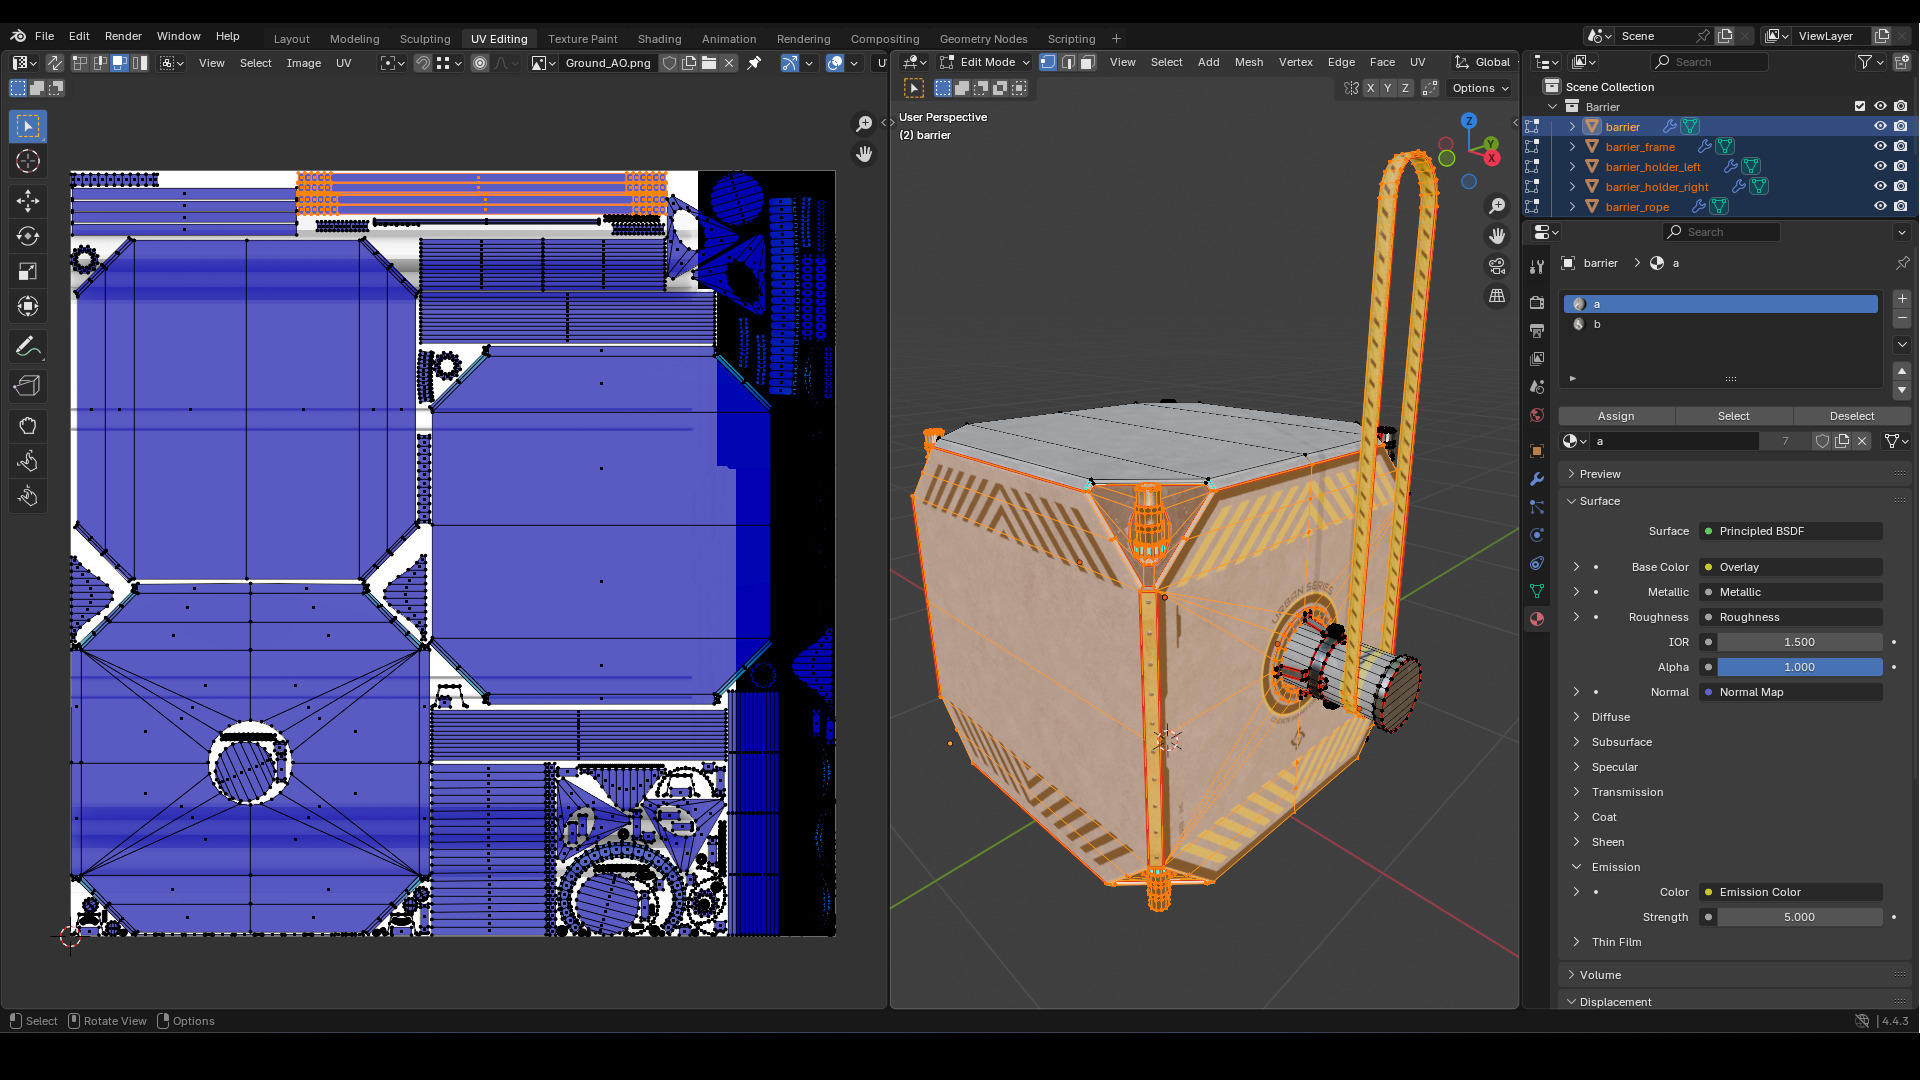Select the UV editor Select Box tool
Image resolution: width=1920 pixels, height=1080 pixels.
(28, 126)
